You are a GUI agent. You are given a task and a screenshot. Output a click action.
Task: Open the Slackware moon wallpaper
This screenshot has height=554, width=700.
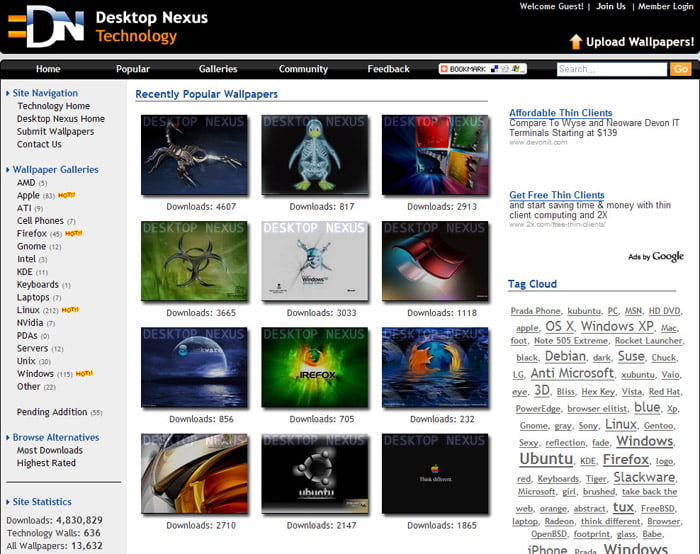(x=194, y=367)
